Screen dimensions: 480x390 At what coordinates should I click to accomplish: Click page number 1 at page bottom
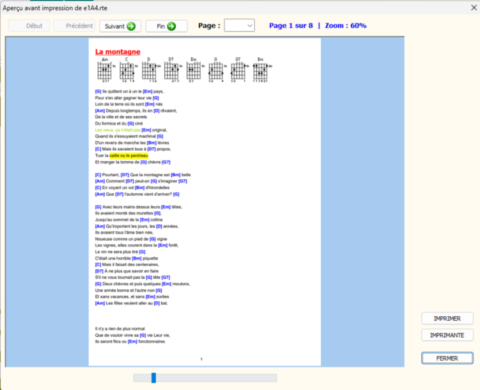click(201, 359)
